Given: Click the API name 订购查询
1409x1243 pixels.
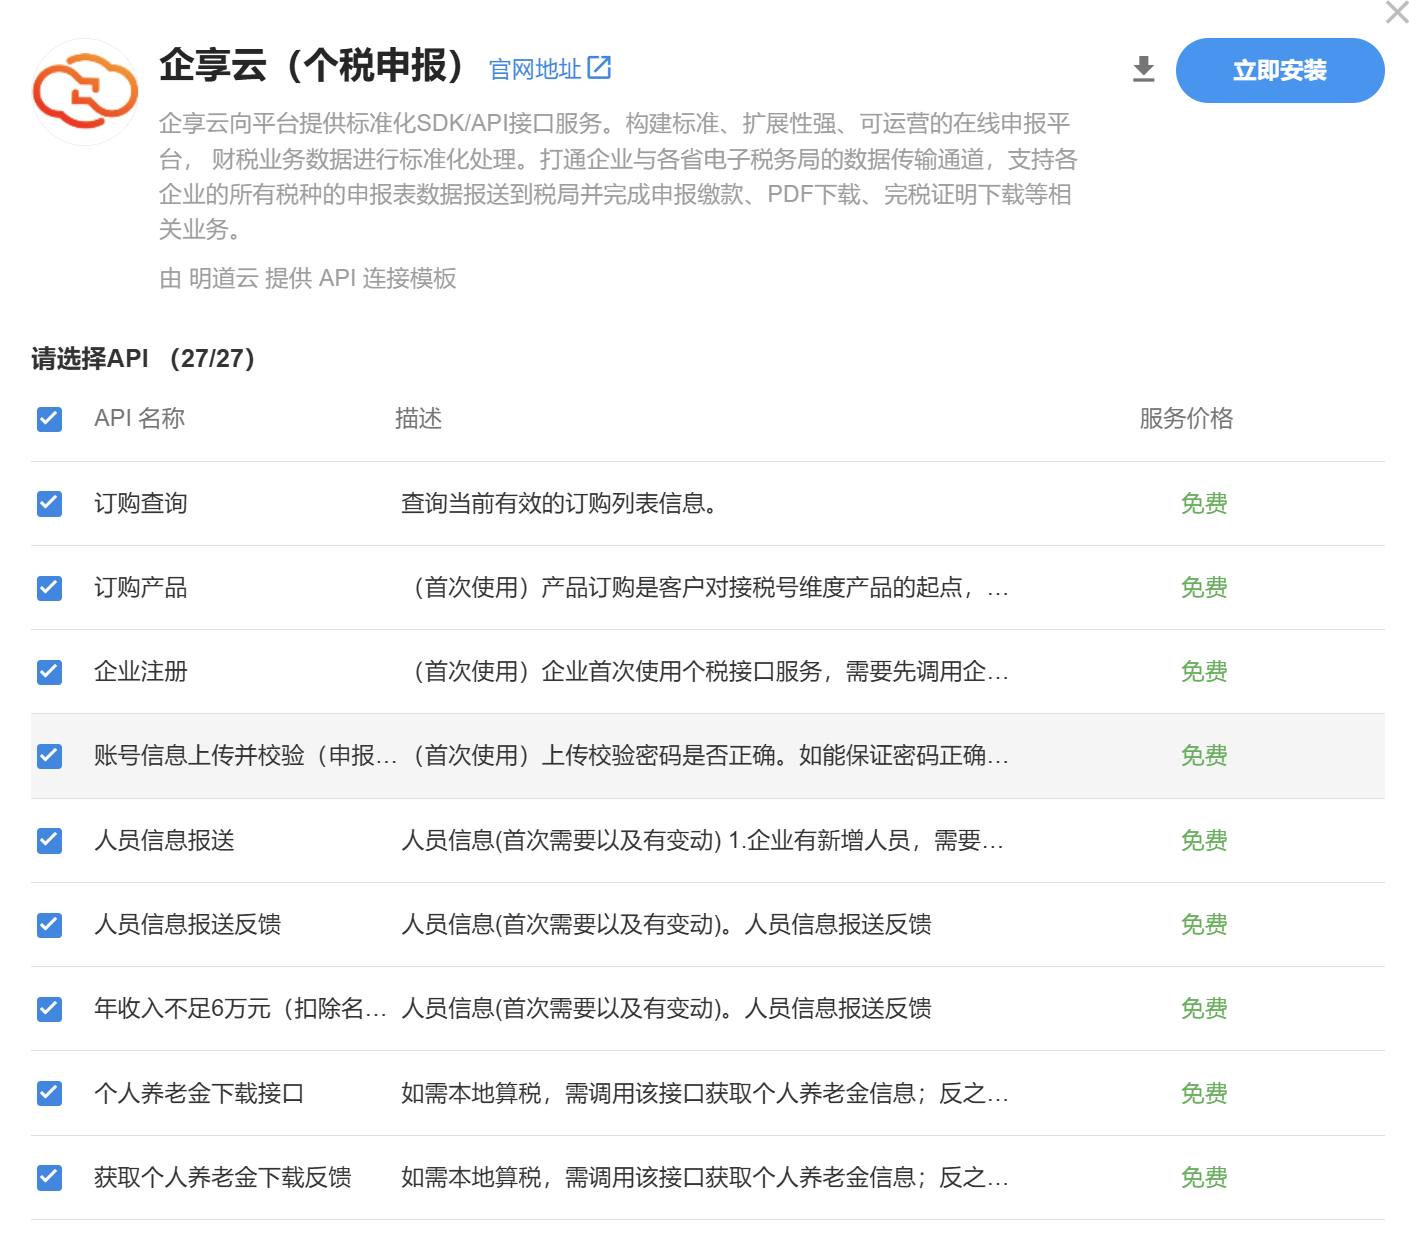Looking at the screenshot, I should [141, 503].
